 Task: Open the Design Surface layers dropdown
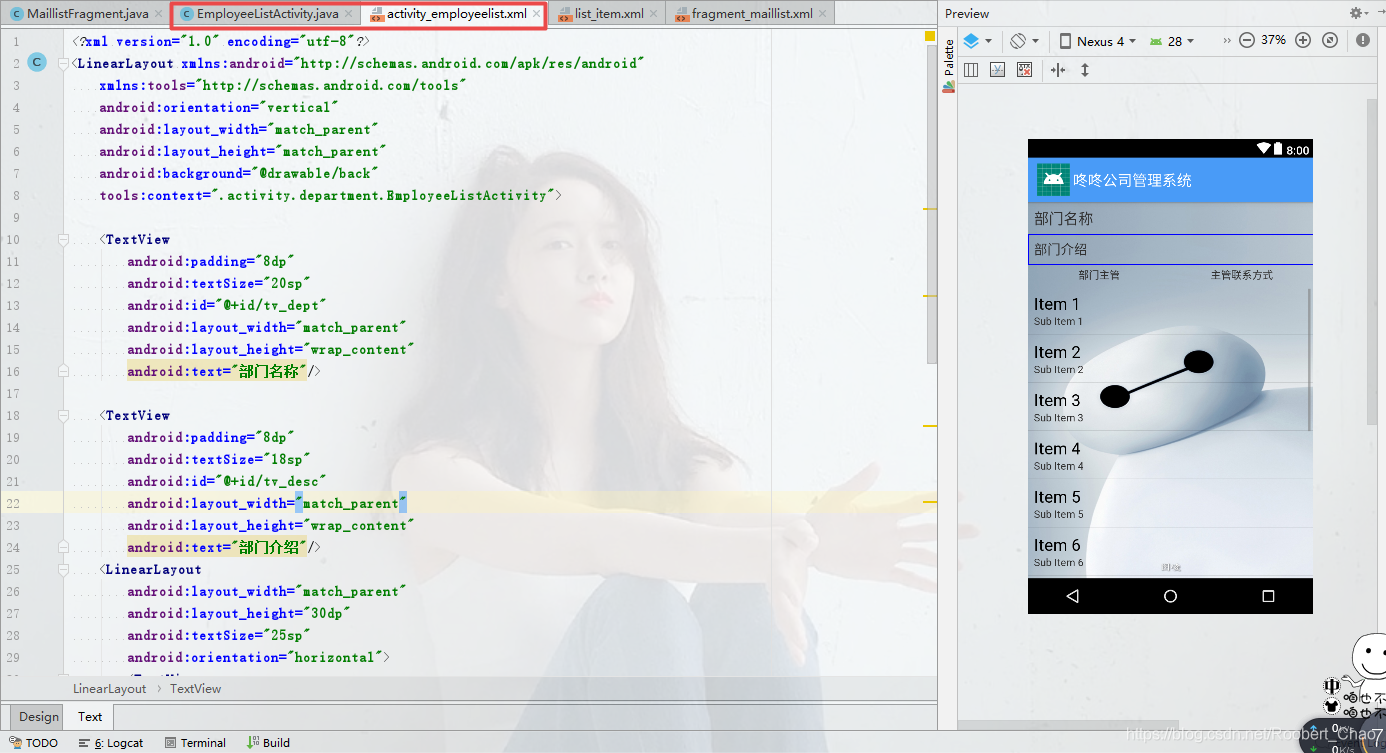tap(977, 41)
